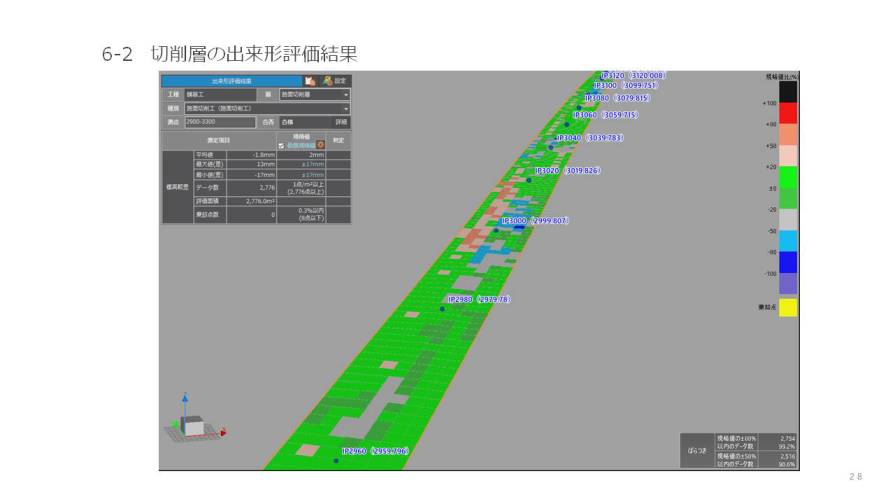Click the 測点 range field 2900-3300
This screenshot has width=895, height=504.
coord(220,122)
